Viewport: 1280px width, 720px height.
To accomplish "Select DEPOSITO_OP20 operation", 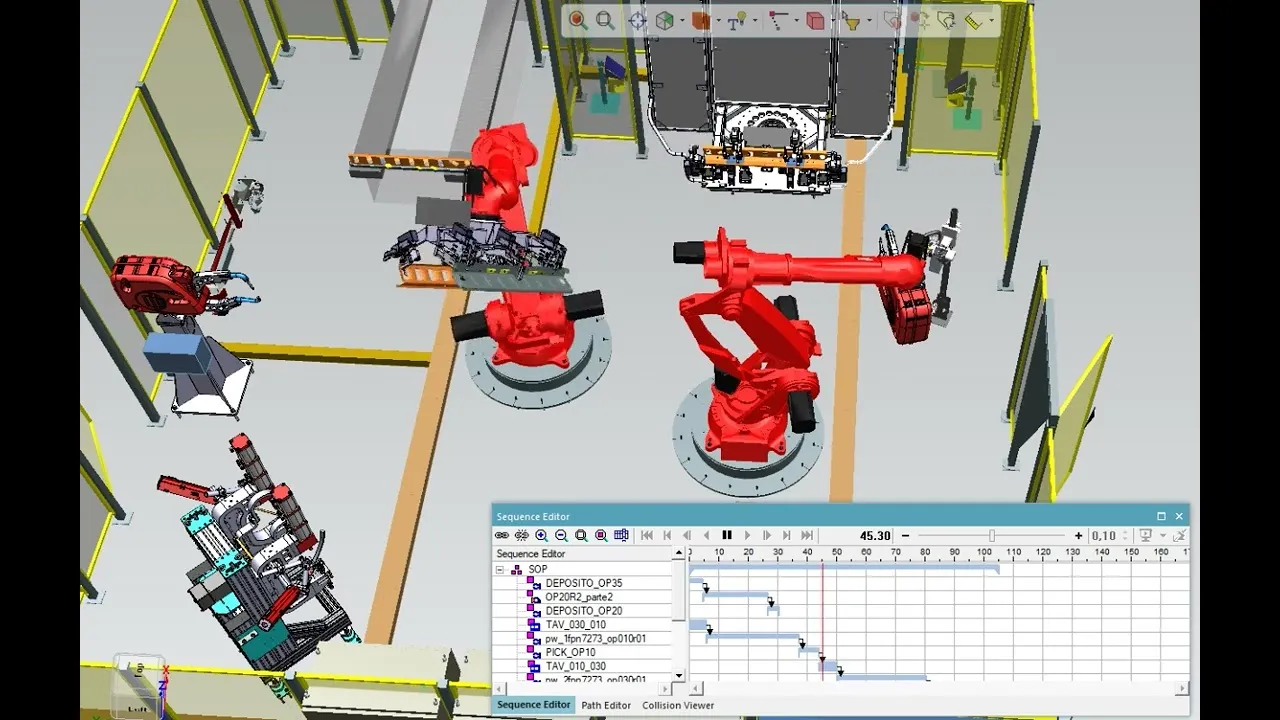I will click(584, 611).
